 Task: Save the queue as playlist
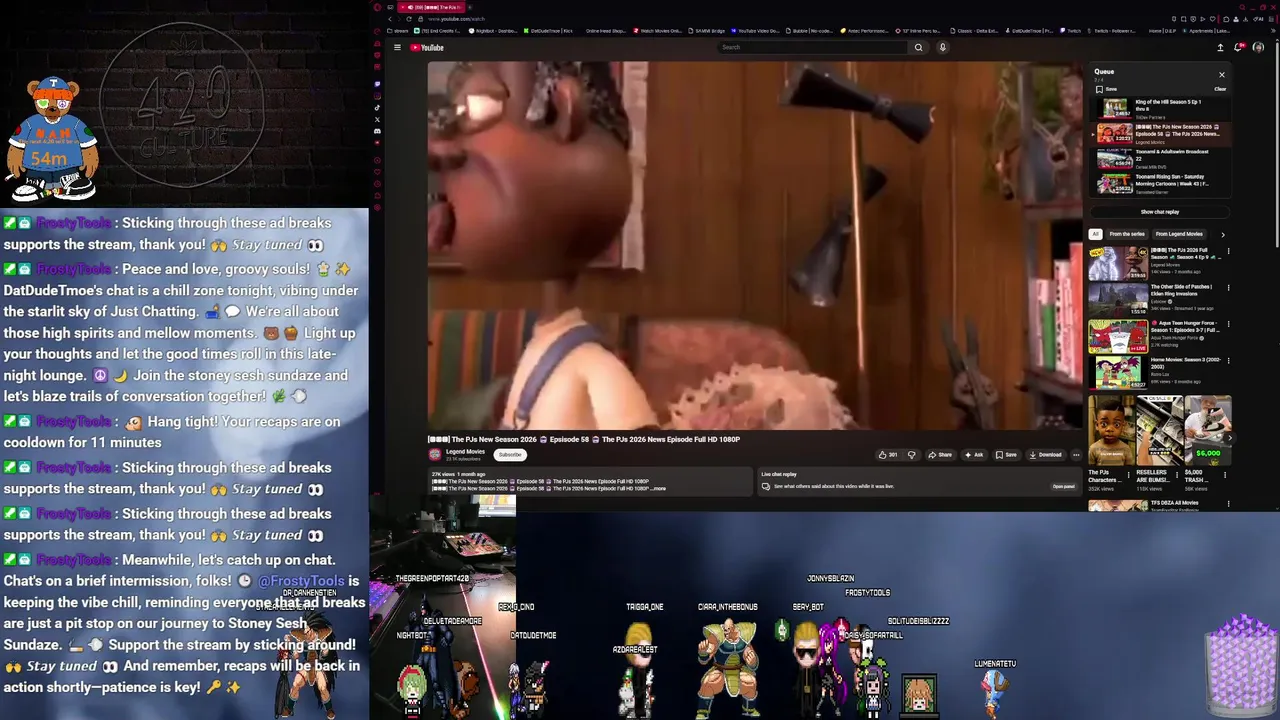[1105, 89]
